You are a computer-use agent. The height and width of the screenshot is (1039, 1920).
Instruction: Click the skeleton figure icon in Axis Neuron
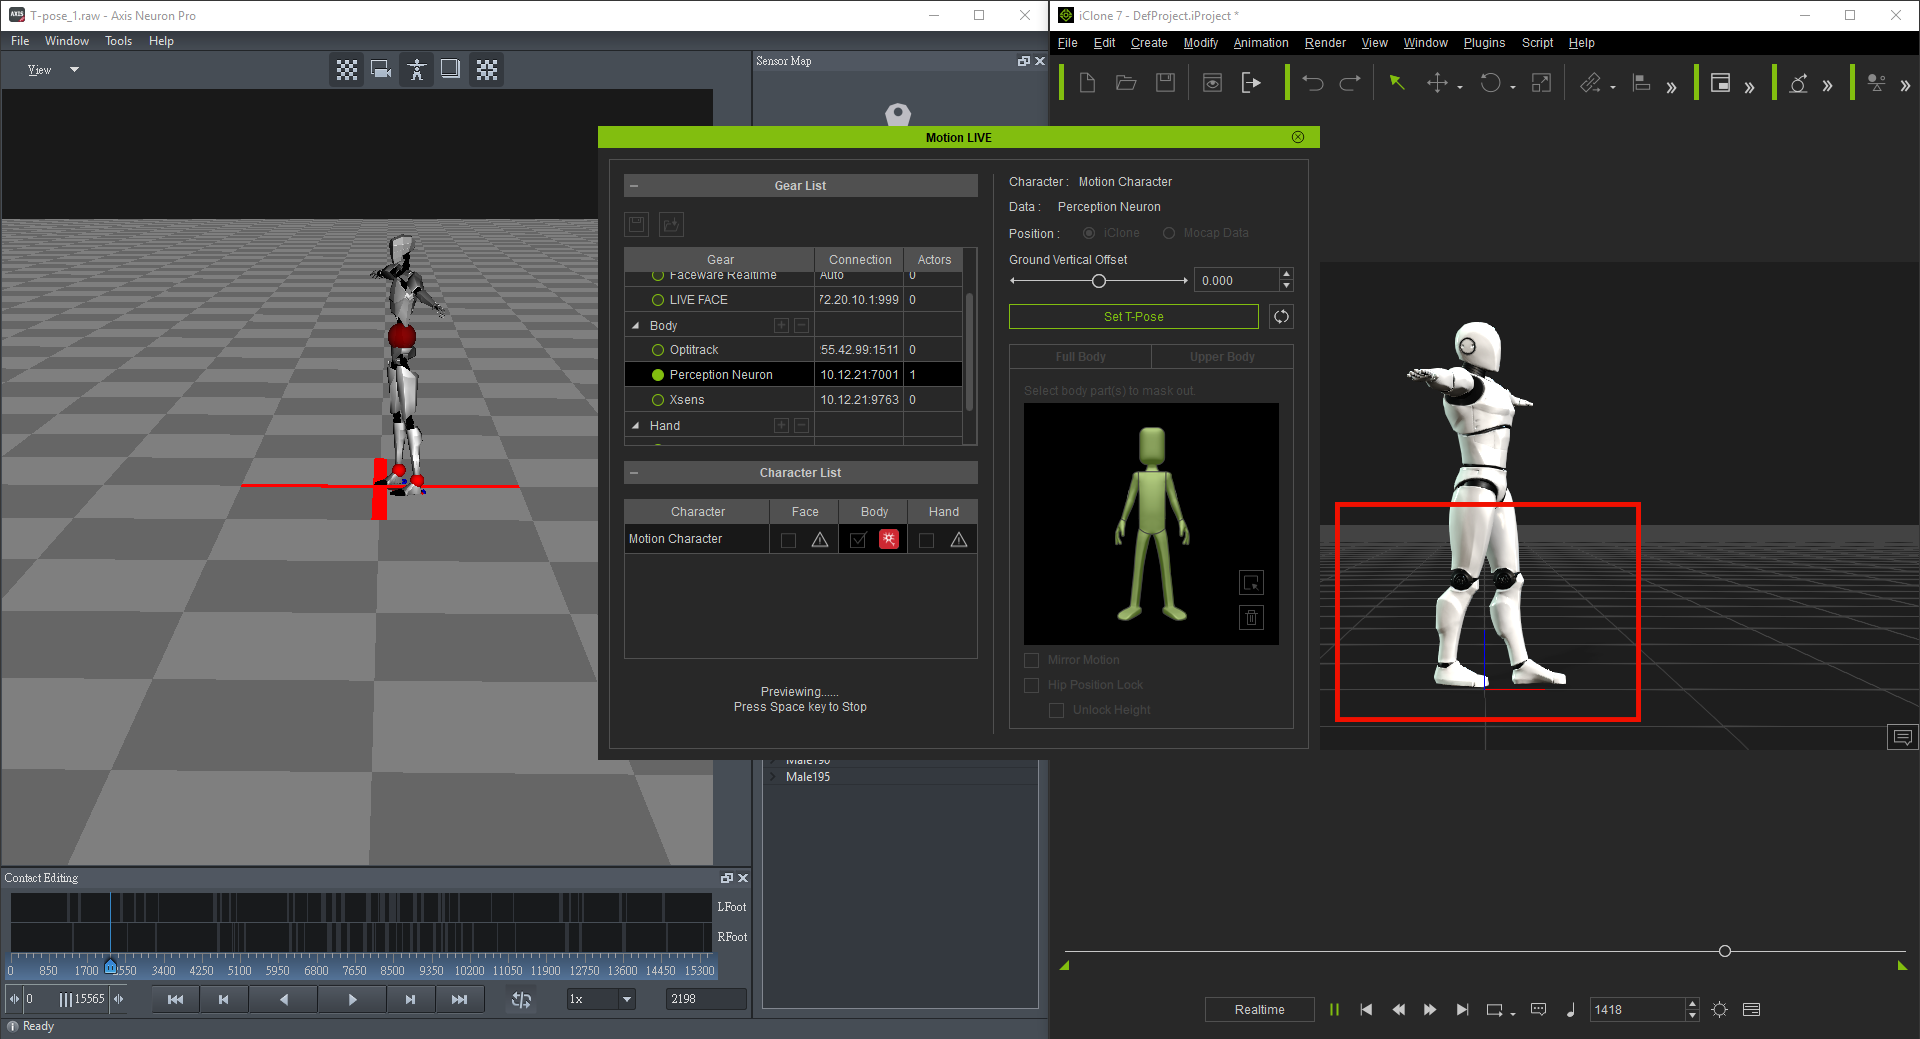pyautogui.click(x=417, y=70)
